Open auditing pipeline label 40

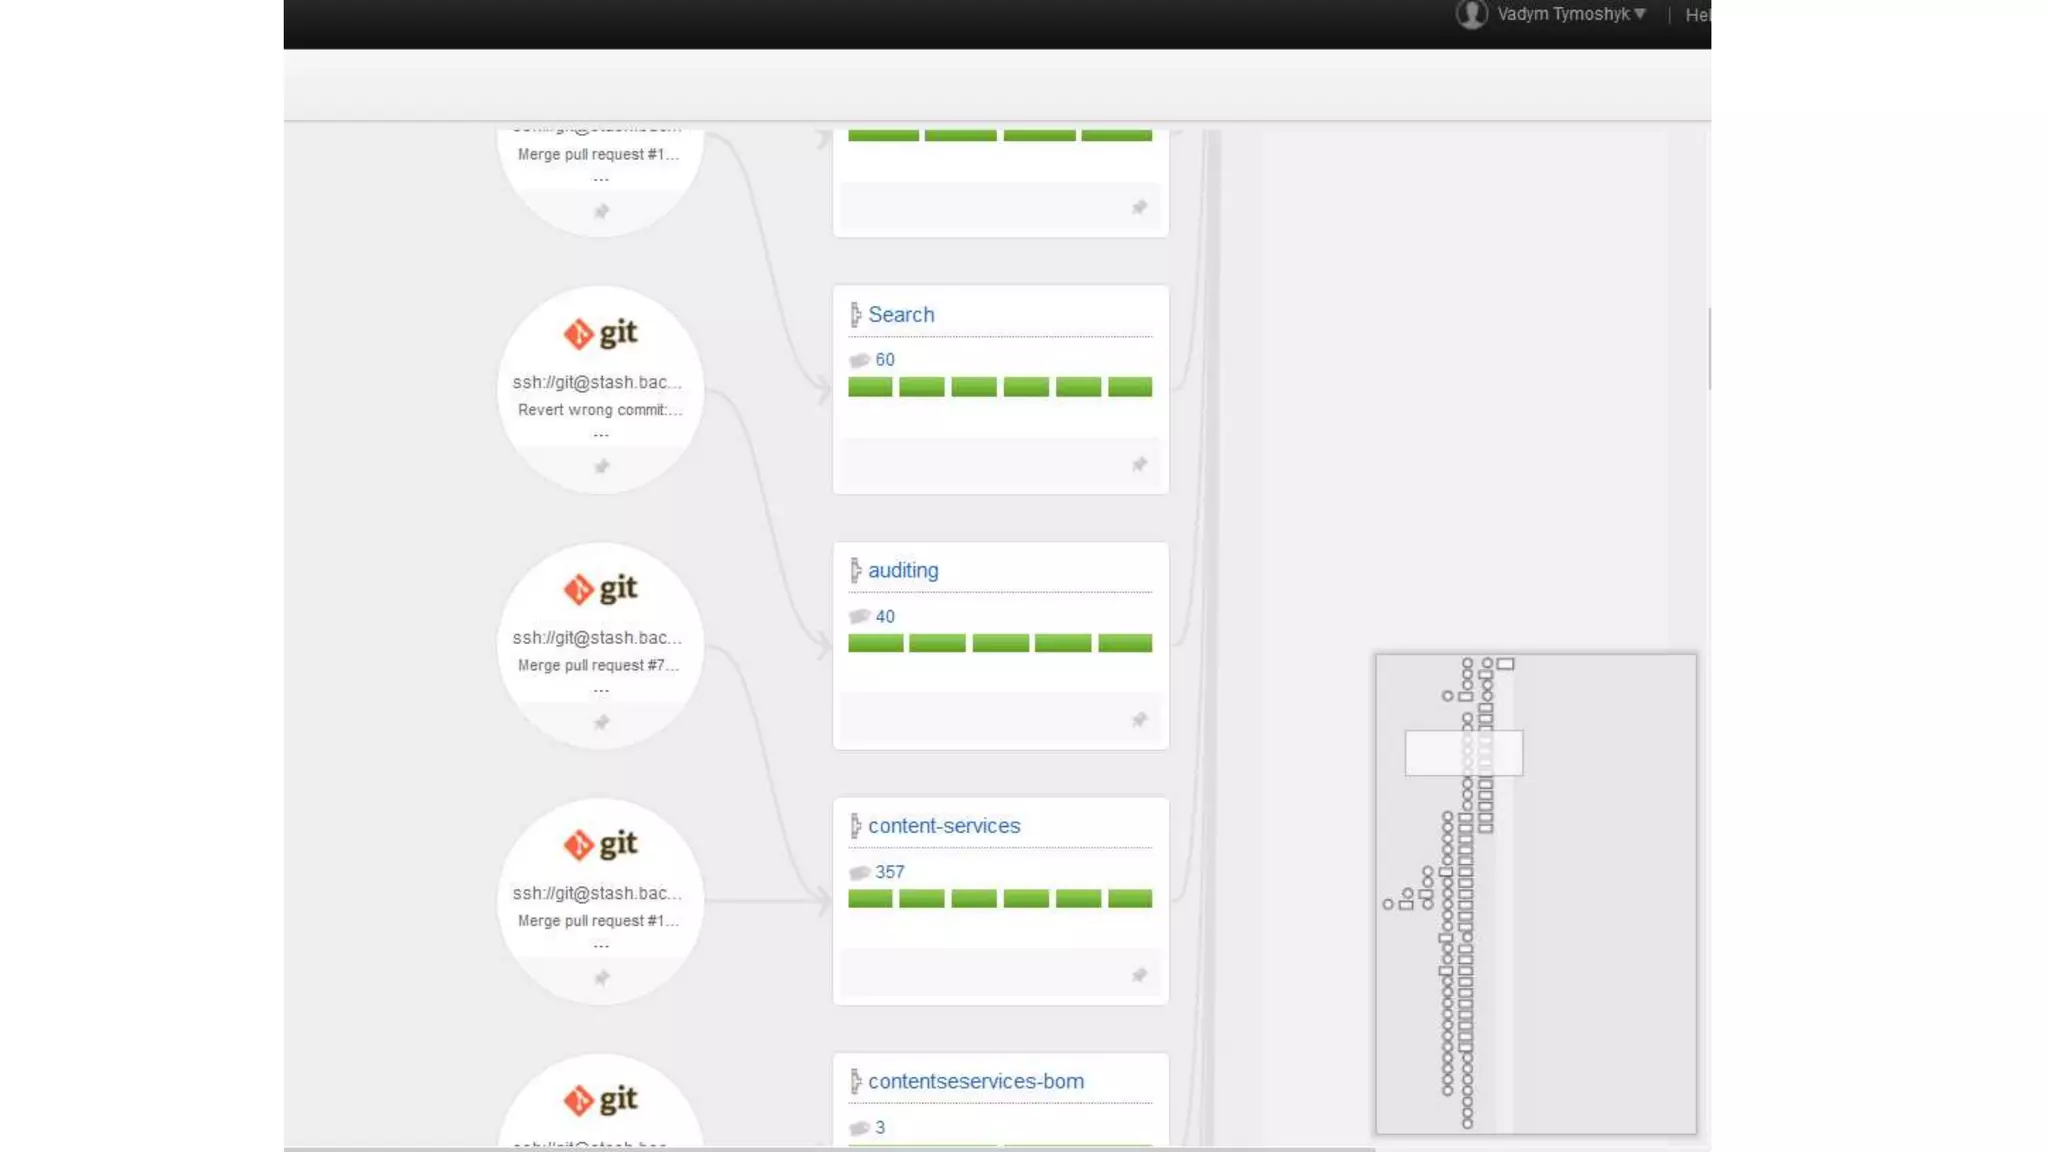click(x=885, y=617)
